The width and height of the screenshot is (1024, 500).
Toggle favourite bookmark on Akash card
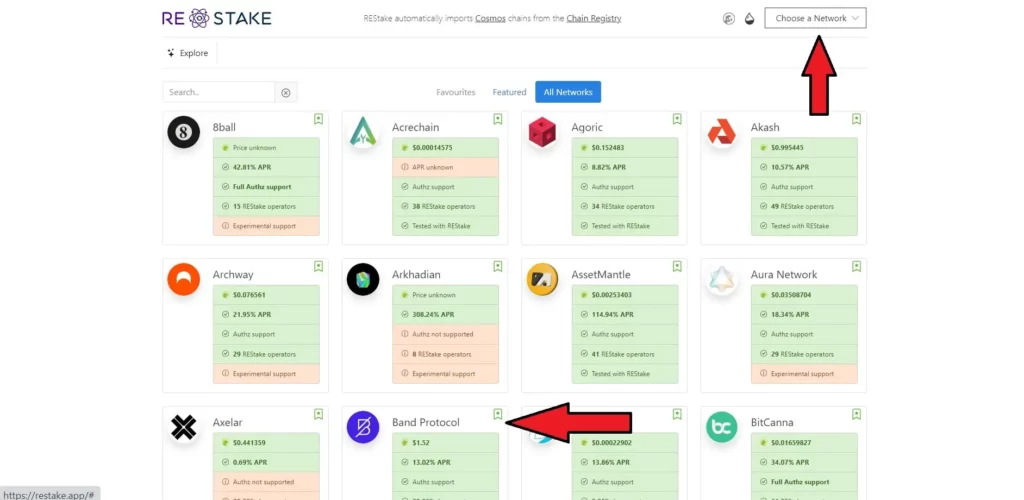coord(856,119)
